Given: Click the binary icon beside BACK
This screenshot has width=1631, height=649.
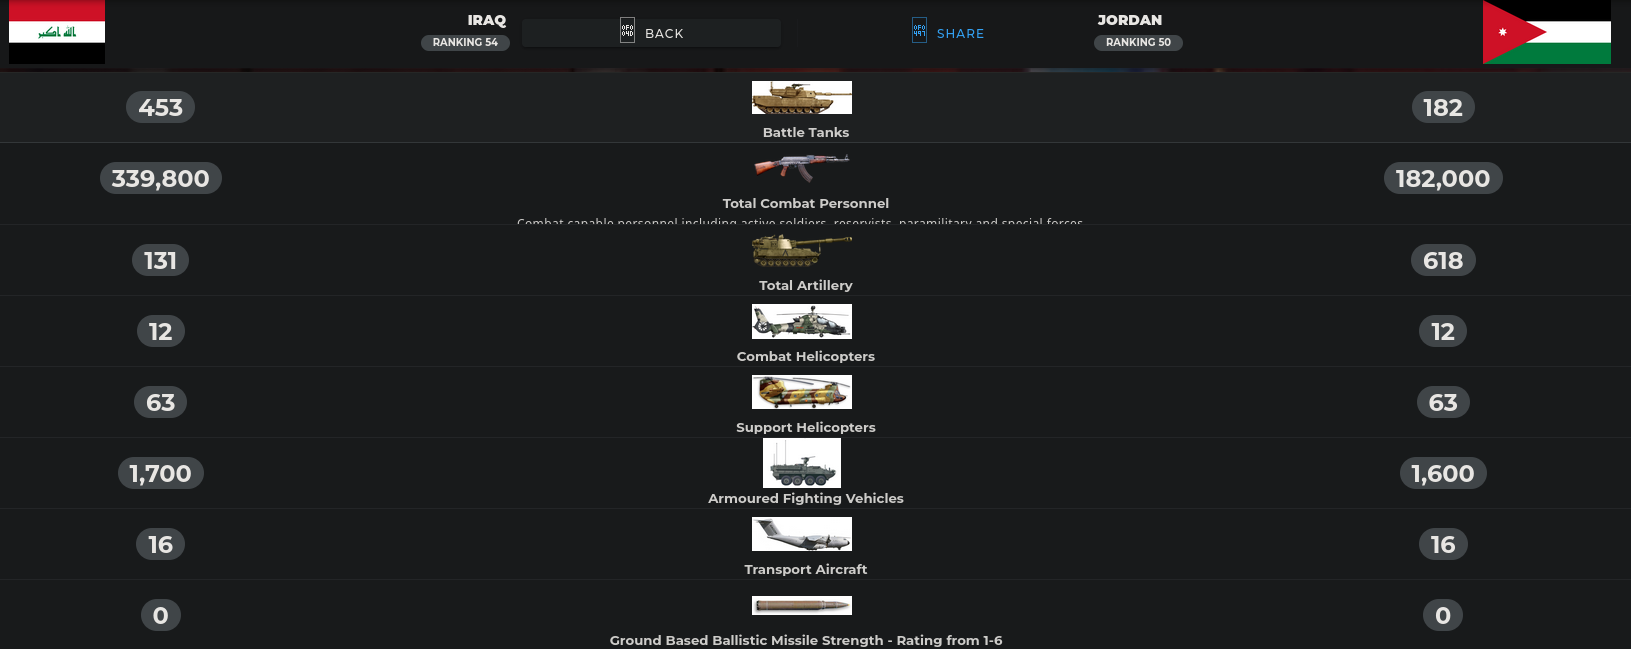Looking at the screenshot, I should 627,30.
